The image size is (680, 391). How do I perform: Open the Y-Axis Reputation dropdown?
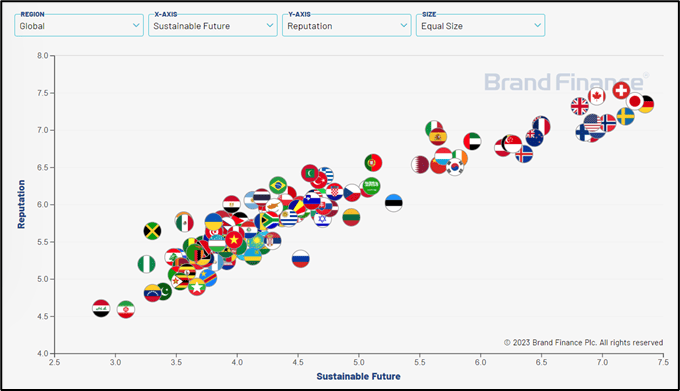pos(347,25)
